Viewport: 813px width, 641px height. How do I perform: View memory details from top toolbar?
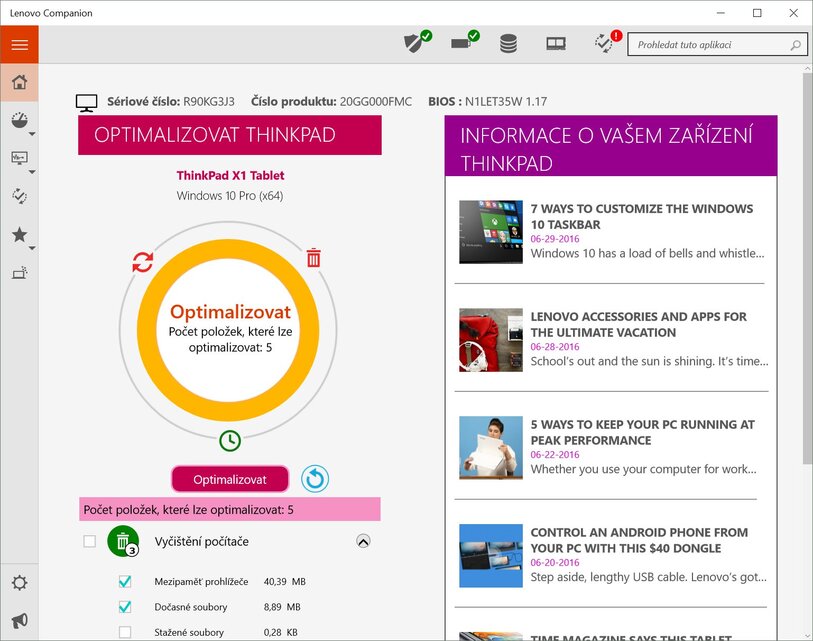pyautogui.click(x=556, y=43)
